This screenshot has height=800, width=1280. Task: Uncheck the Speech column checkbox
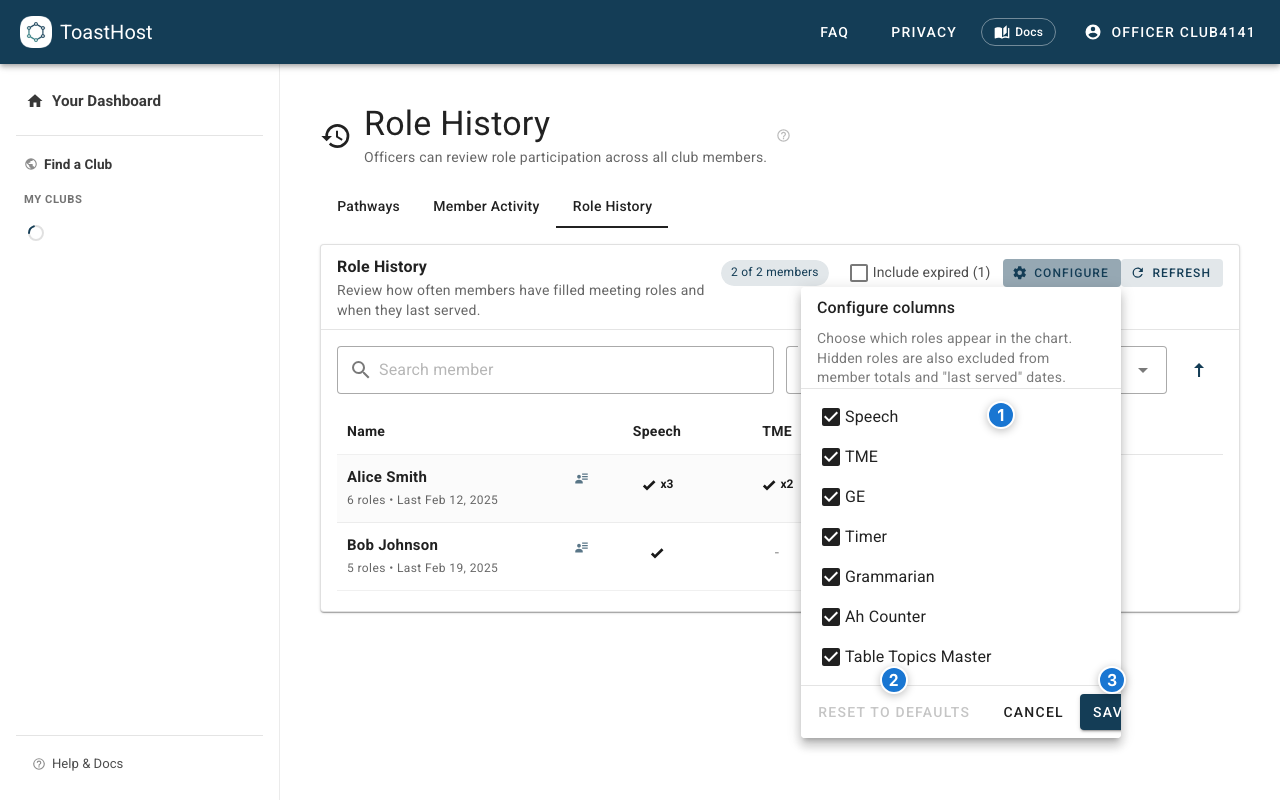coord(830,417)
